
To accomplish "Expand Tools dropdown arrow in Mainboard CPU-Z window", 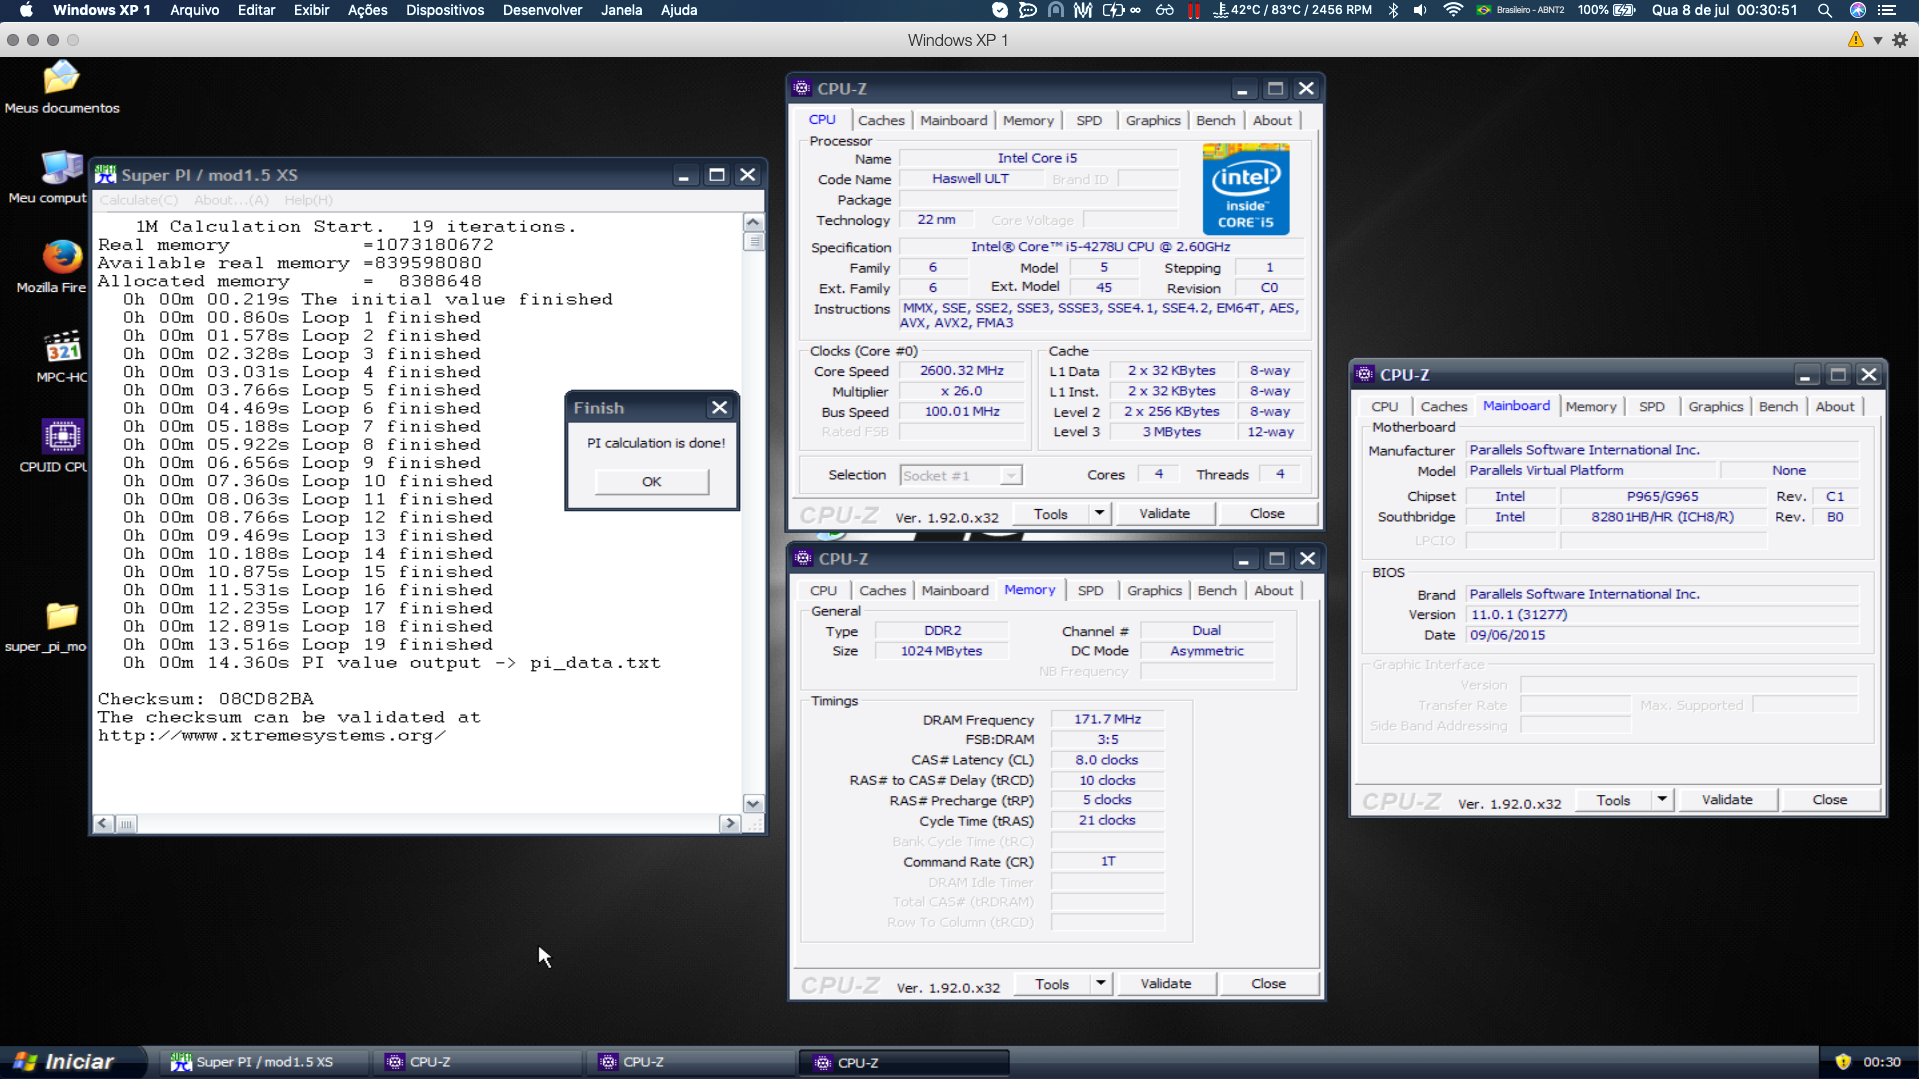I will (1661, 800).
